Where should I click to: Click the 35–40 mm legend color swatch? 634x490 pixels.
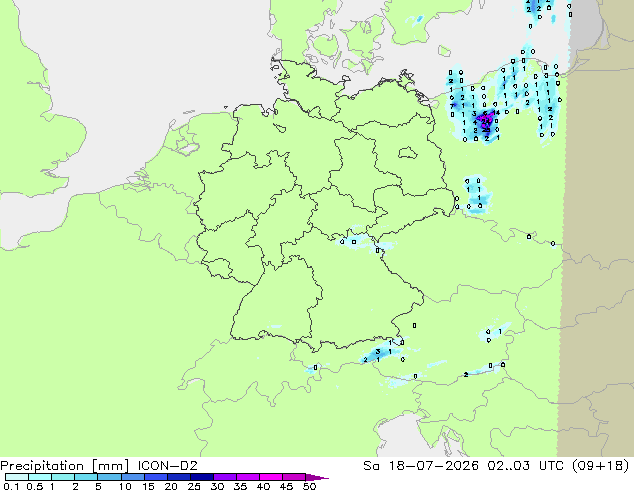coord(247,477)
